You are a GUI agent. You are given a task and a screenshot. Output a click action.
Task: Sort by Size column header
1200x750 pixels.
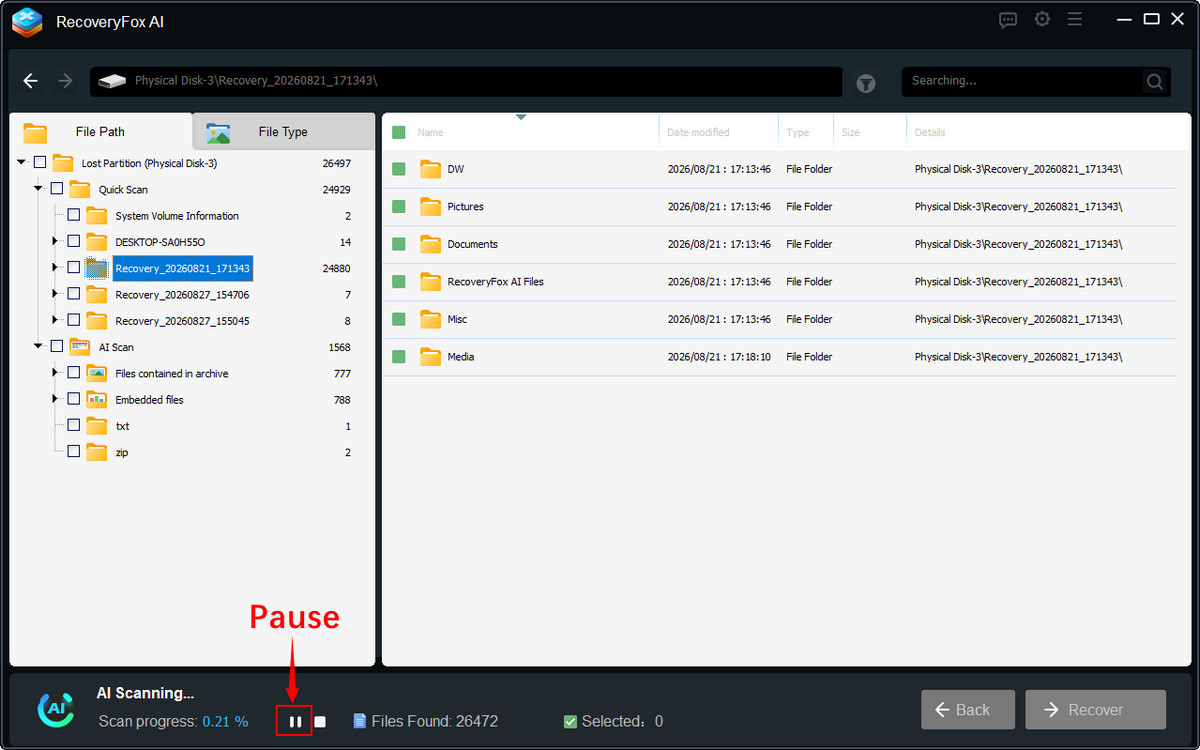[x=850, y=132]
